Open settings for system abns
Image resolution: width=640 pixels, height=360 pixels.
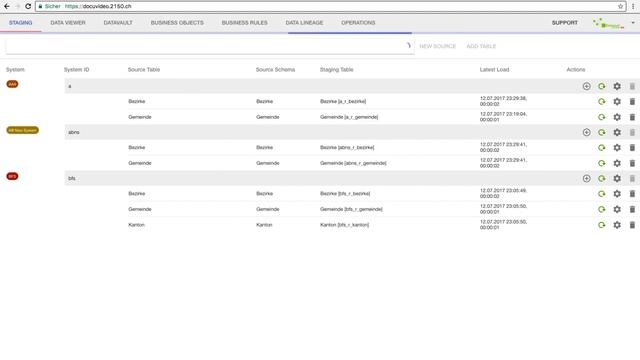coord(617,132)
